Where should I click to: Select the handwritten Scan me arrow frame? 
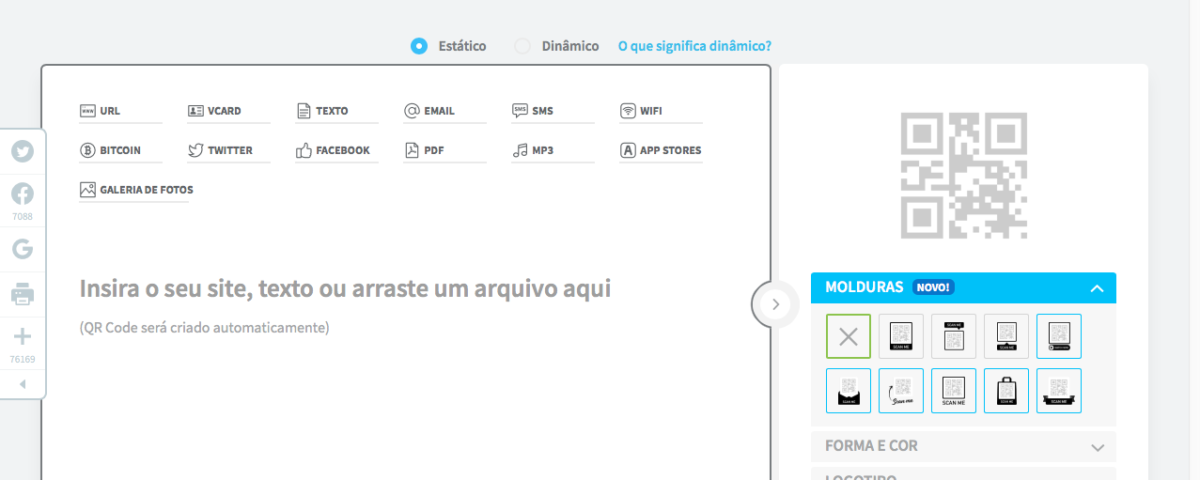901,390
